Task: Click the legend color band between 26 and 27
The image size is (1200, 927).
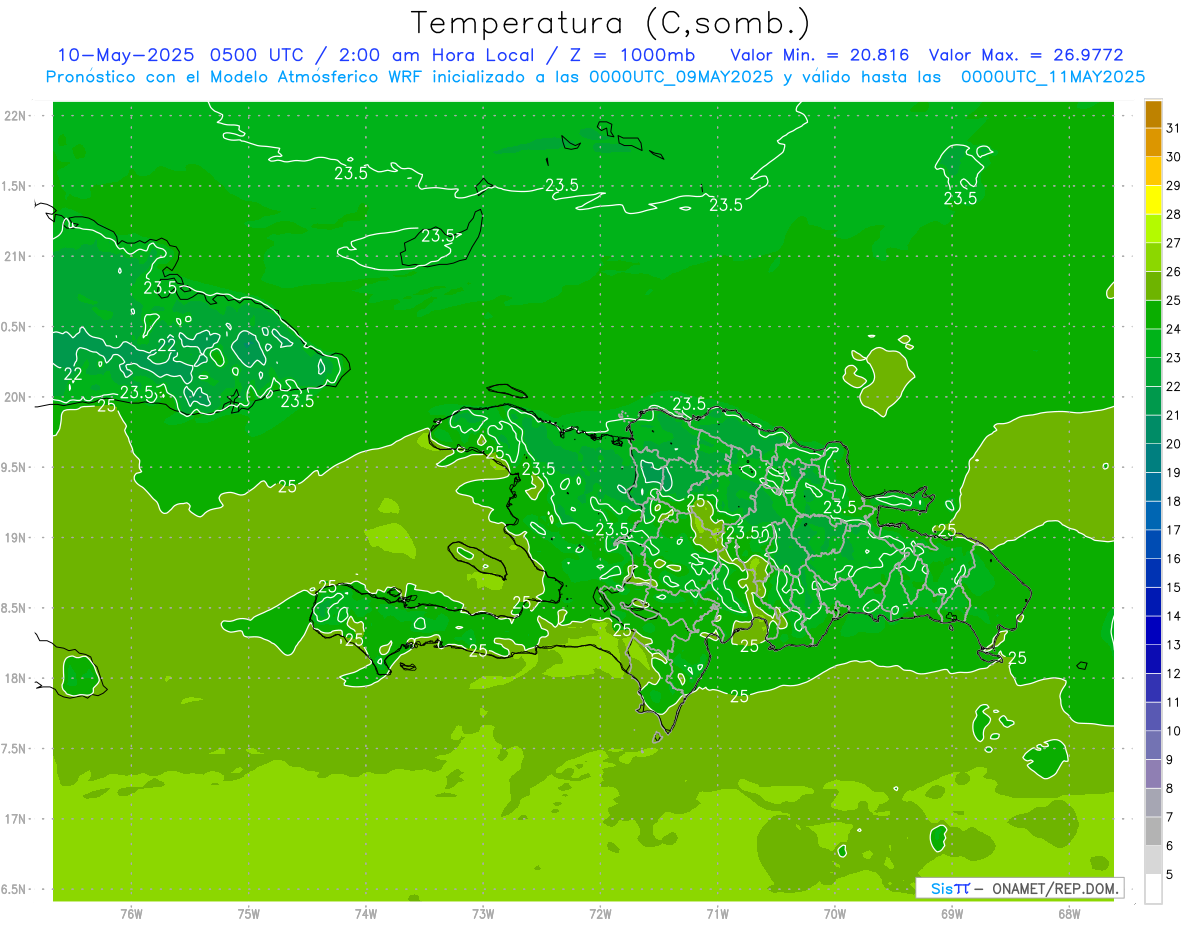Action: [x=1153, y=257]
